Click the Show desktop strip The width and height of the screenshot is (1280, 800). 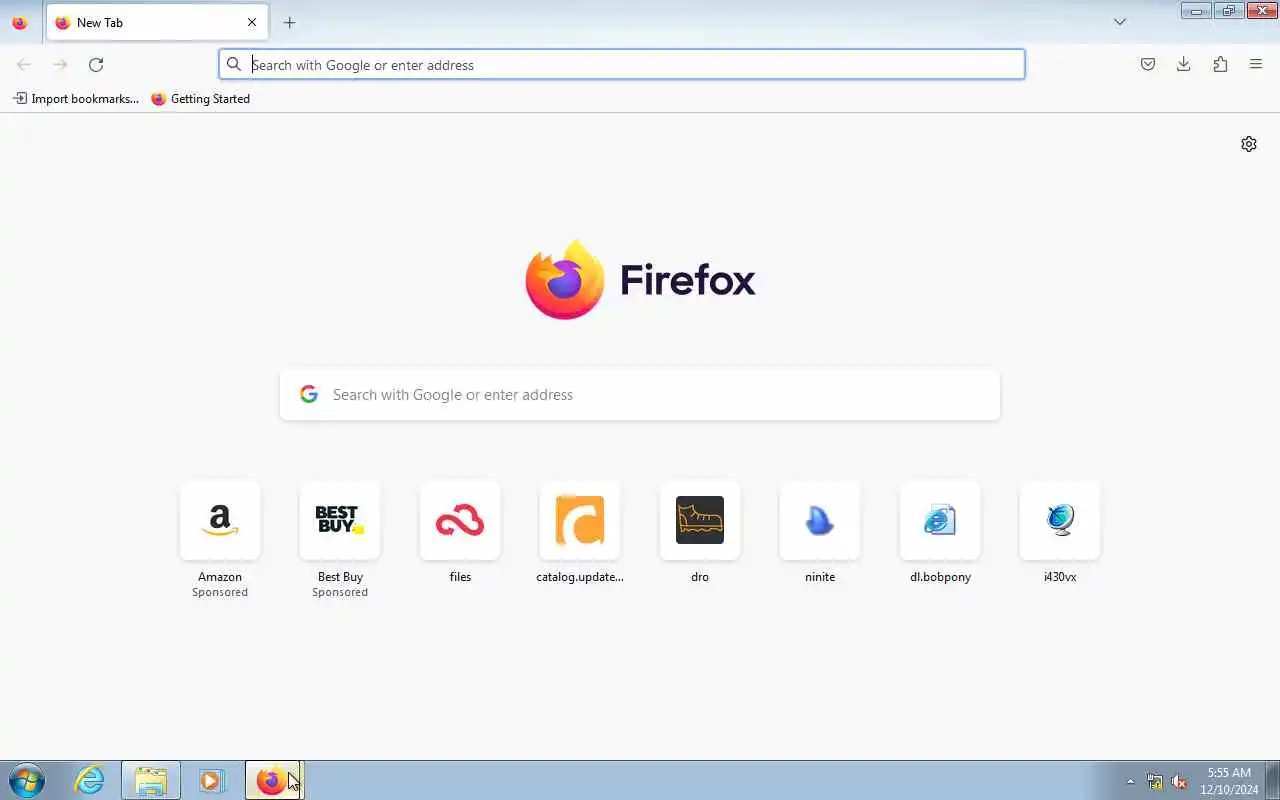(x=1272, y=780)
